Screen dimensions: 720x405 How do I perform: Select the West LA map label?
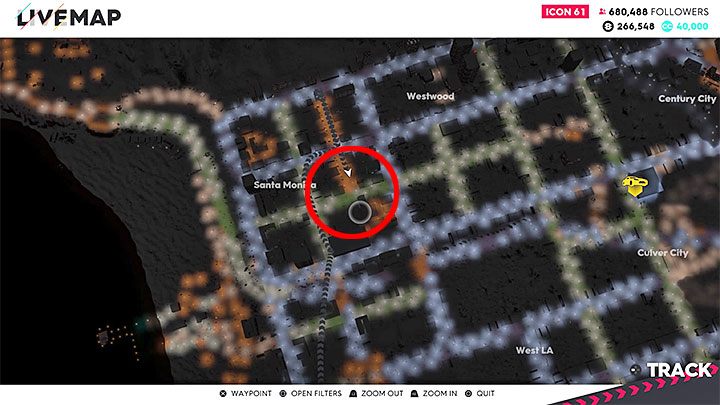click(537, 350)
